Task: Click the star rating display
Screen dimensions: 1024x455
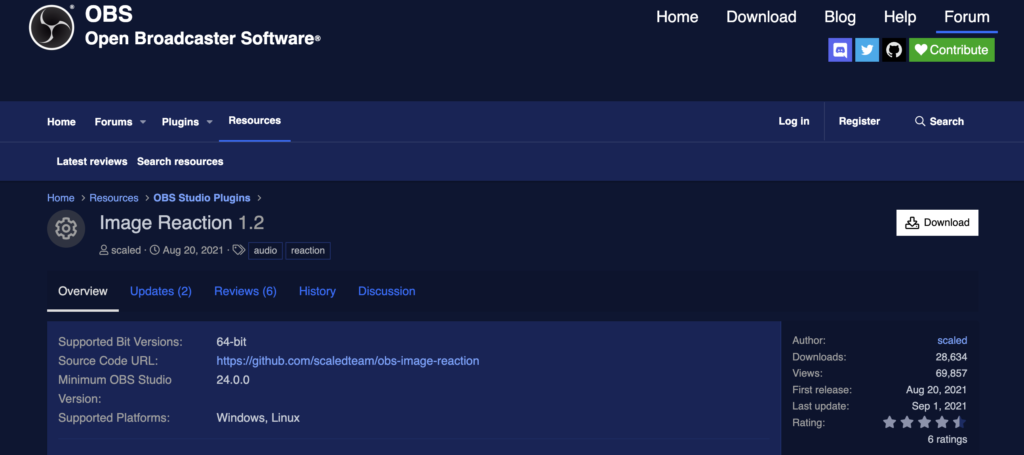Action: (x=924, y=423)
